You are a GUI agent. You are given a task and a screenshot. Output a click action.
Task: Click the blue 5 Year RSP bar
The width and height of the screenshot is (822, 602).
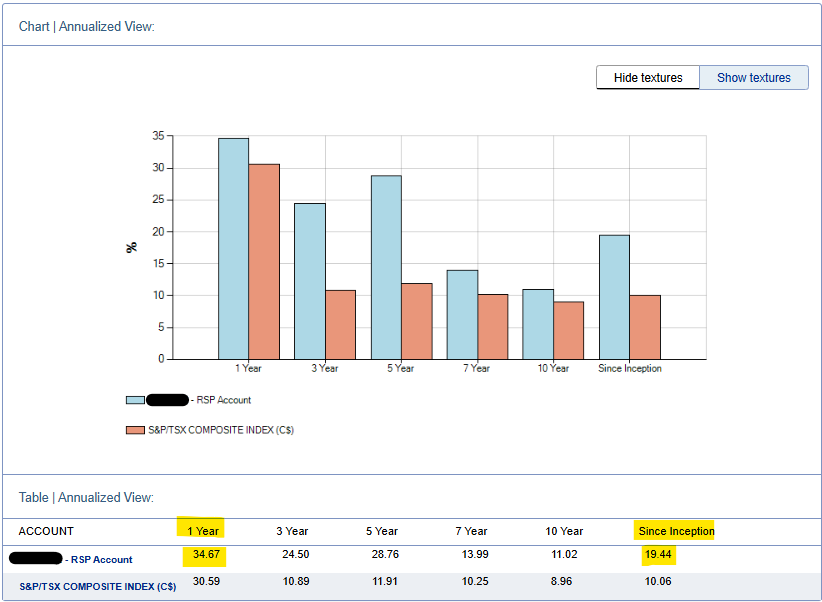[x=386, y=267]
